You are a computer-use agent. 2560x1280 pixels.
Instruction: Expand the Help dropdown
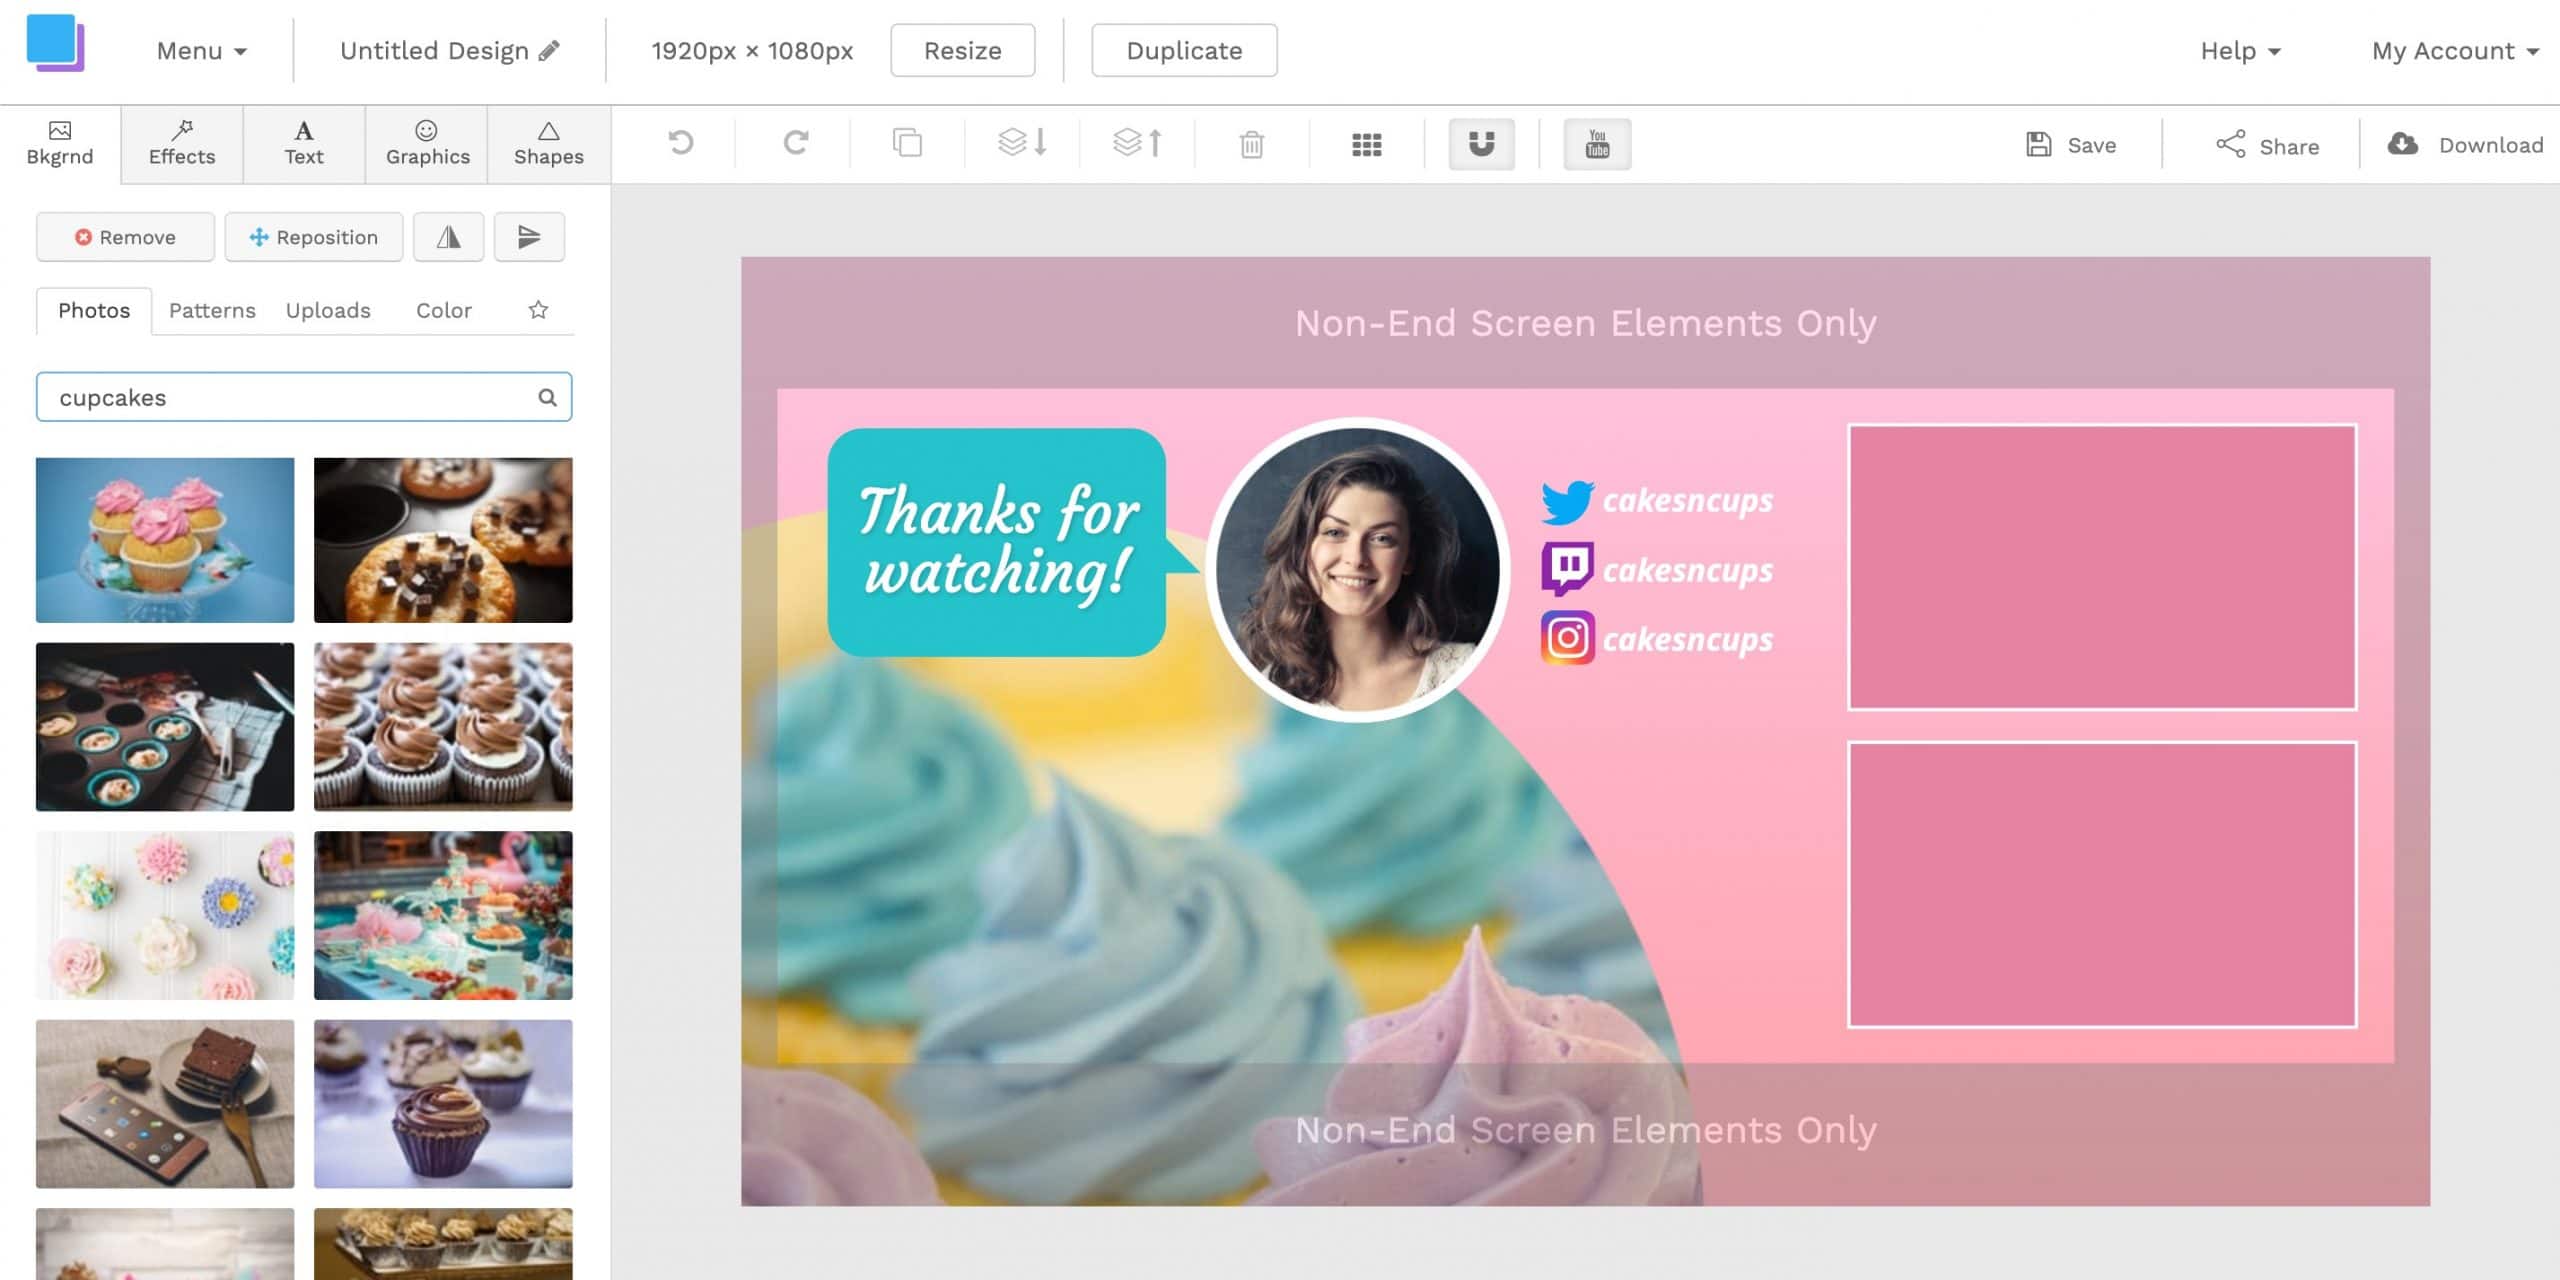tap(2240, 51)
